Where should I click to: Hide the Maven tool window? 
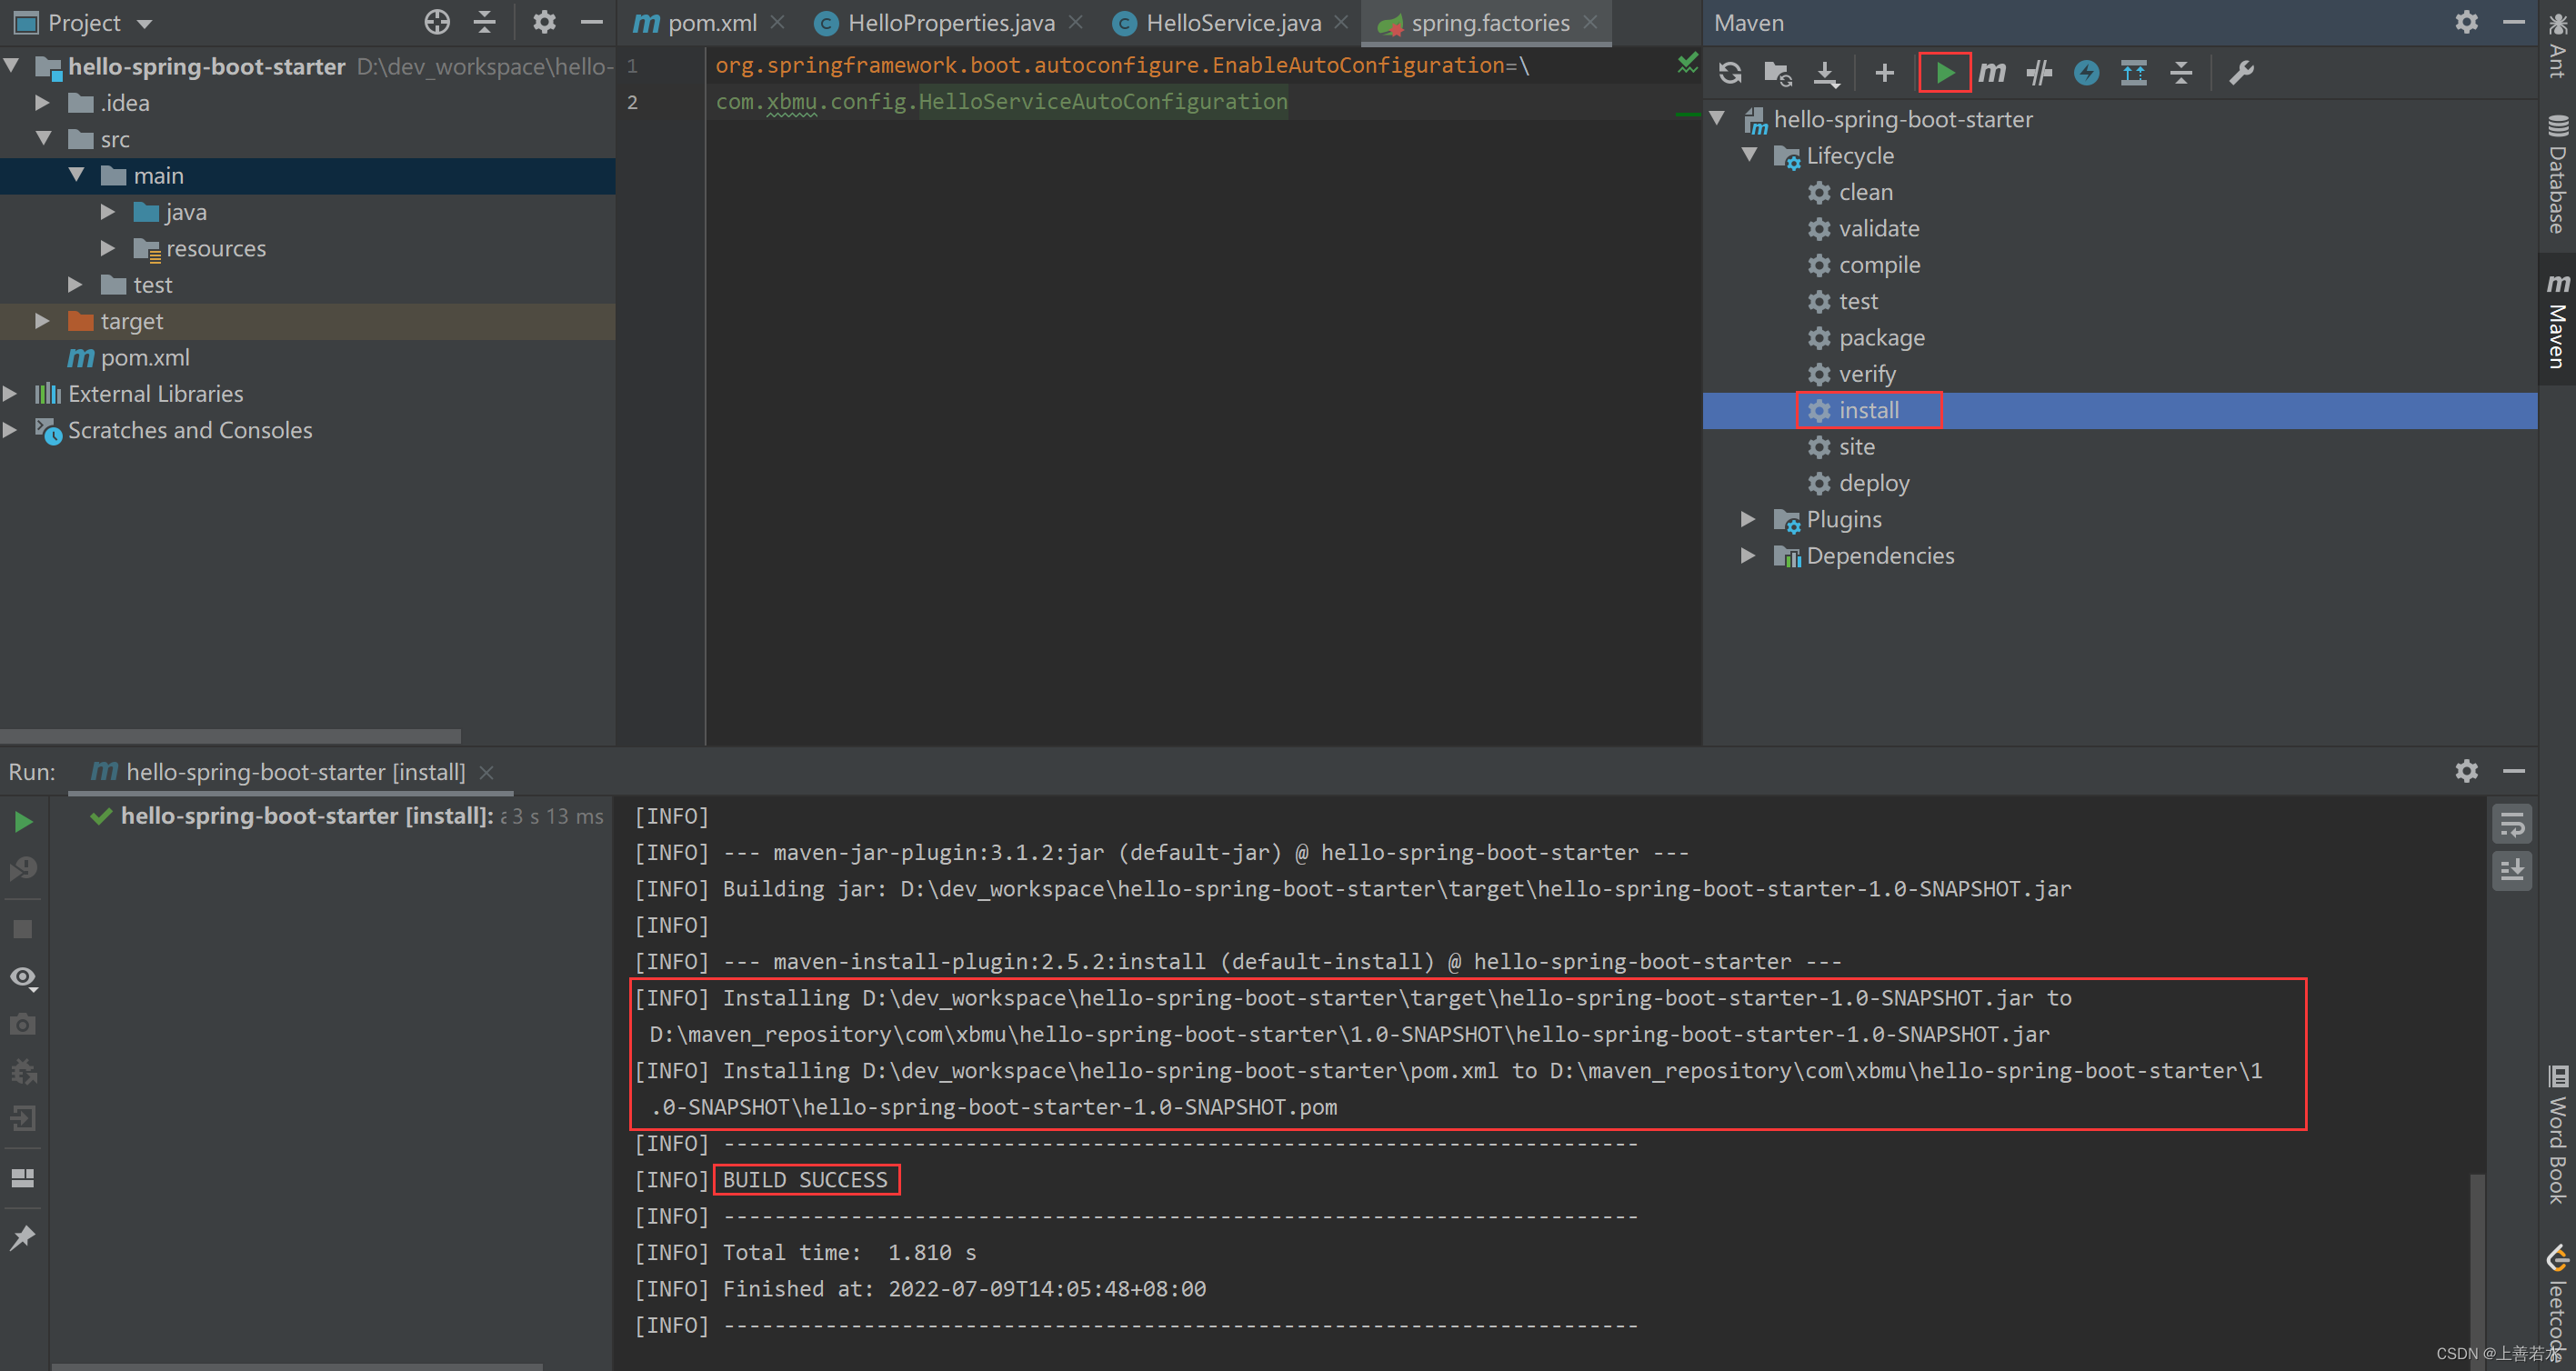[2513, 22]
